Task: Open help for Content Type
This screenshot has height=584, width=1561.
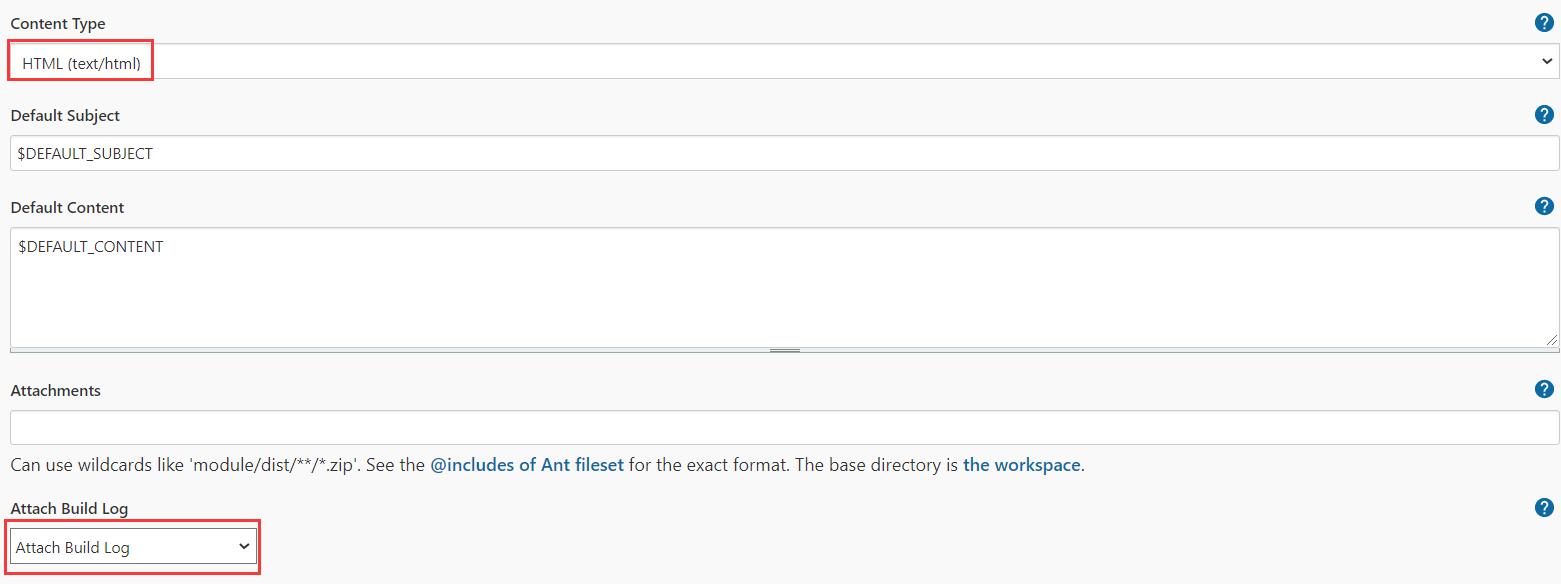Action: click(1544, 23)
